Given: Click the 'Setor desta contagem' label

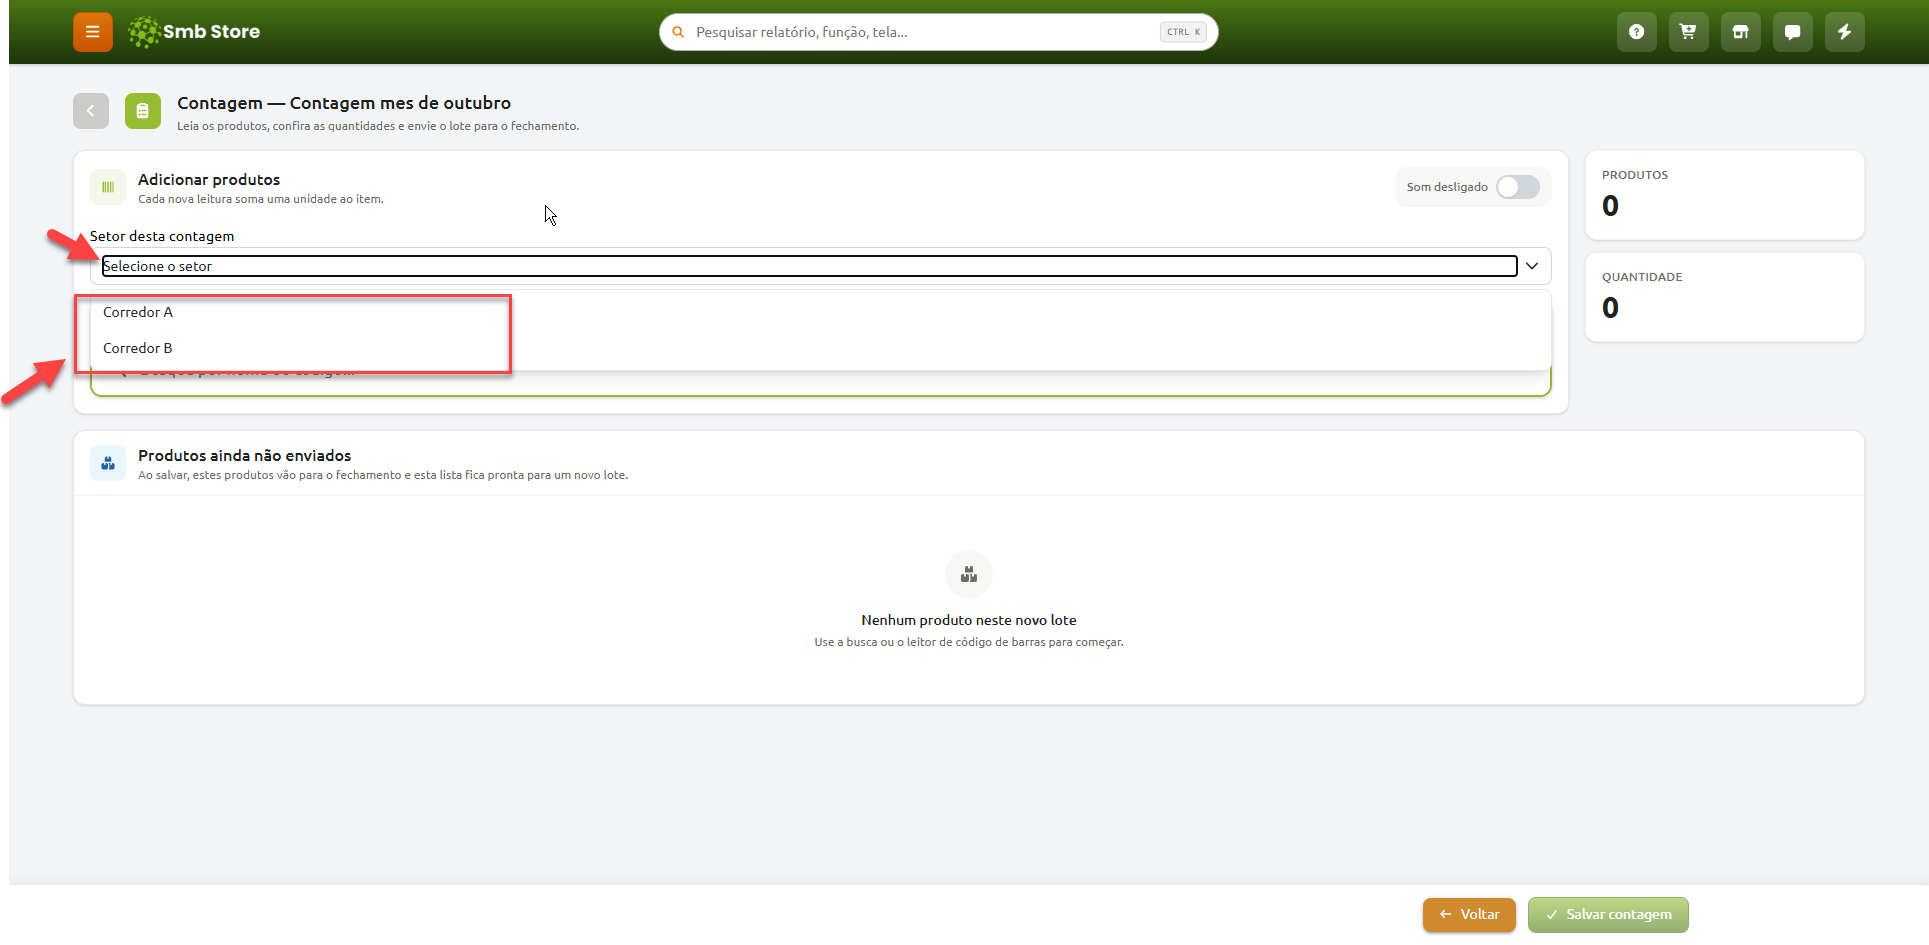Looking at the screenshot, I should 162,236.
